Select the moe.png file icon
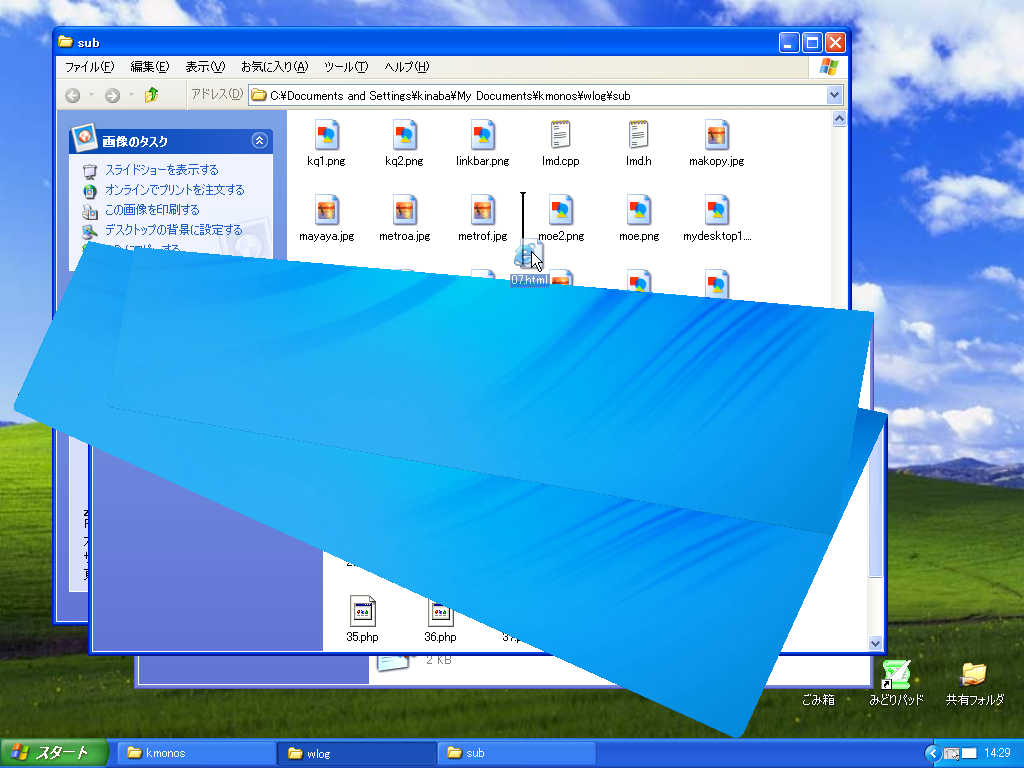The width and height of the screenshot is (1024, 768). click(x=638, y=210)
